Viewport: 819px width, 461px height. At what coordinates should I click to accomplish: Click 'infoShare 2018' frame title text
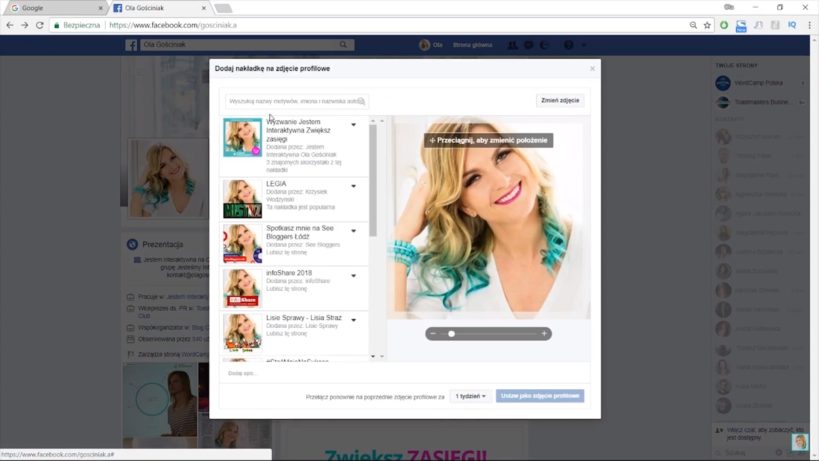(289, 273)
